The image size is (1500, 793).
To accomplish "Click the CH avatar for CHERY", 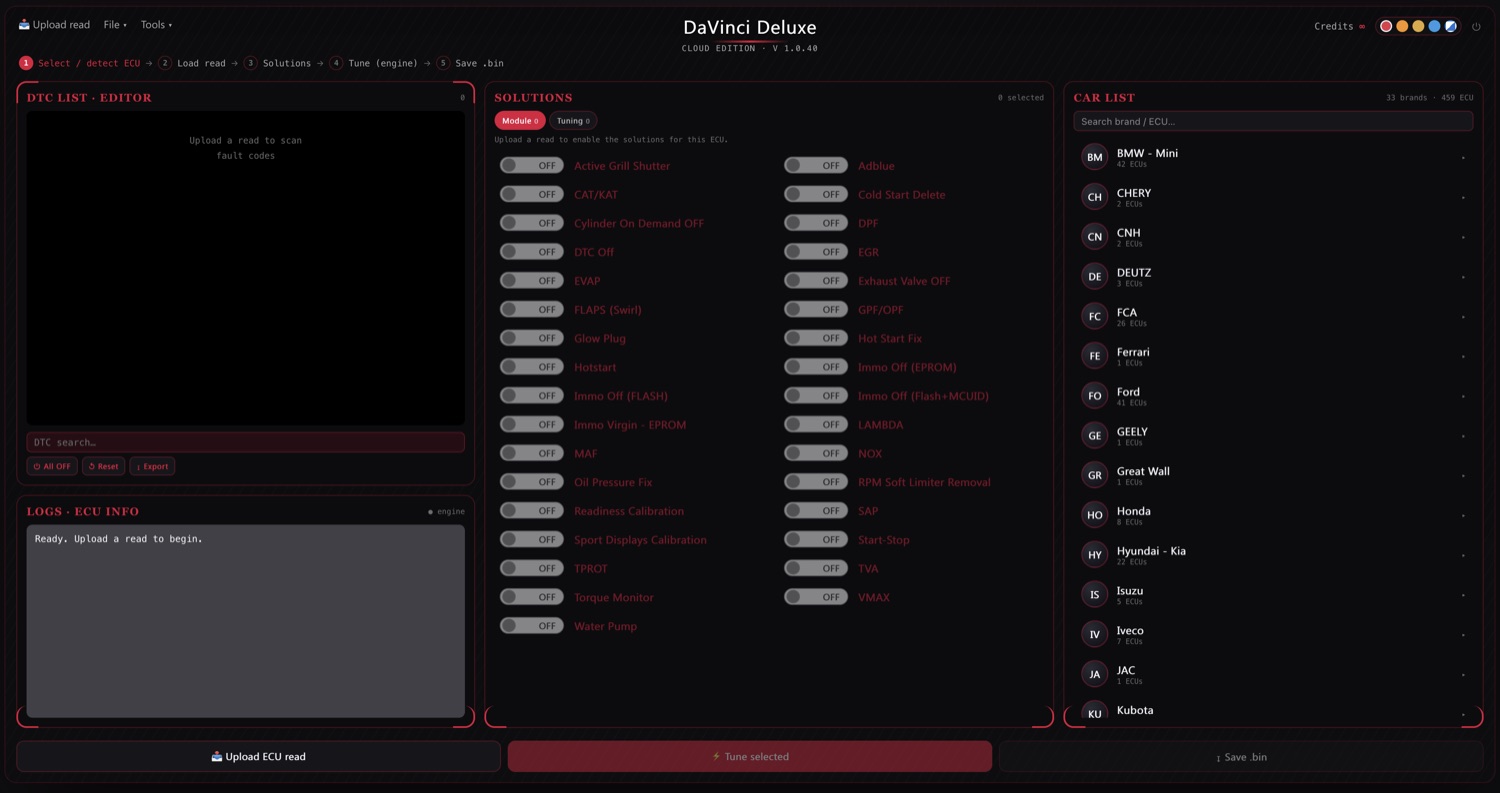I will tap(1094, 197).
